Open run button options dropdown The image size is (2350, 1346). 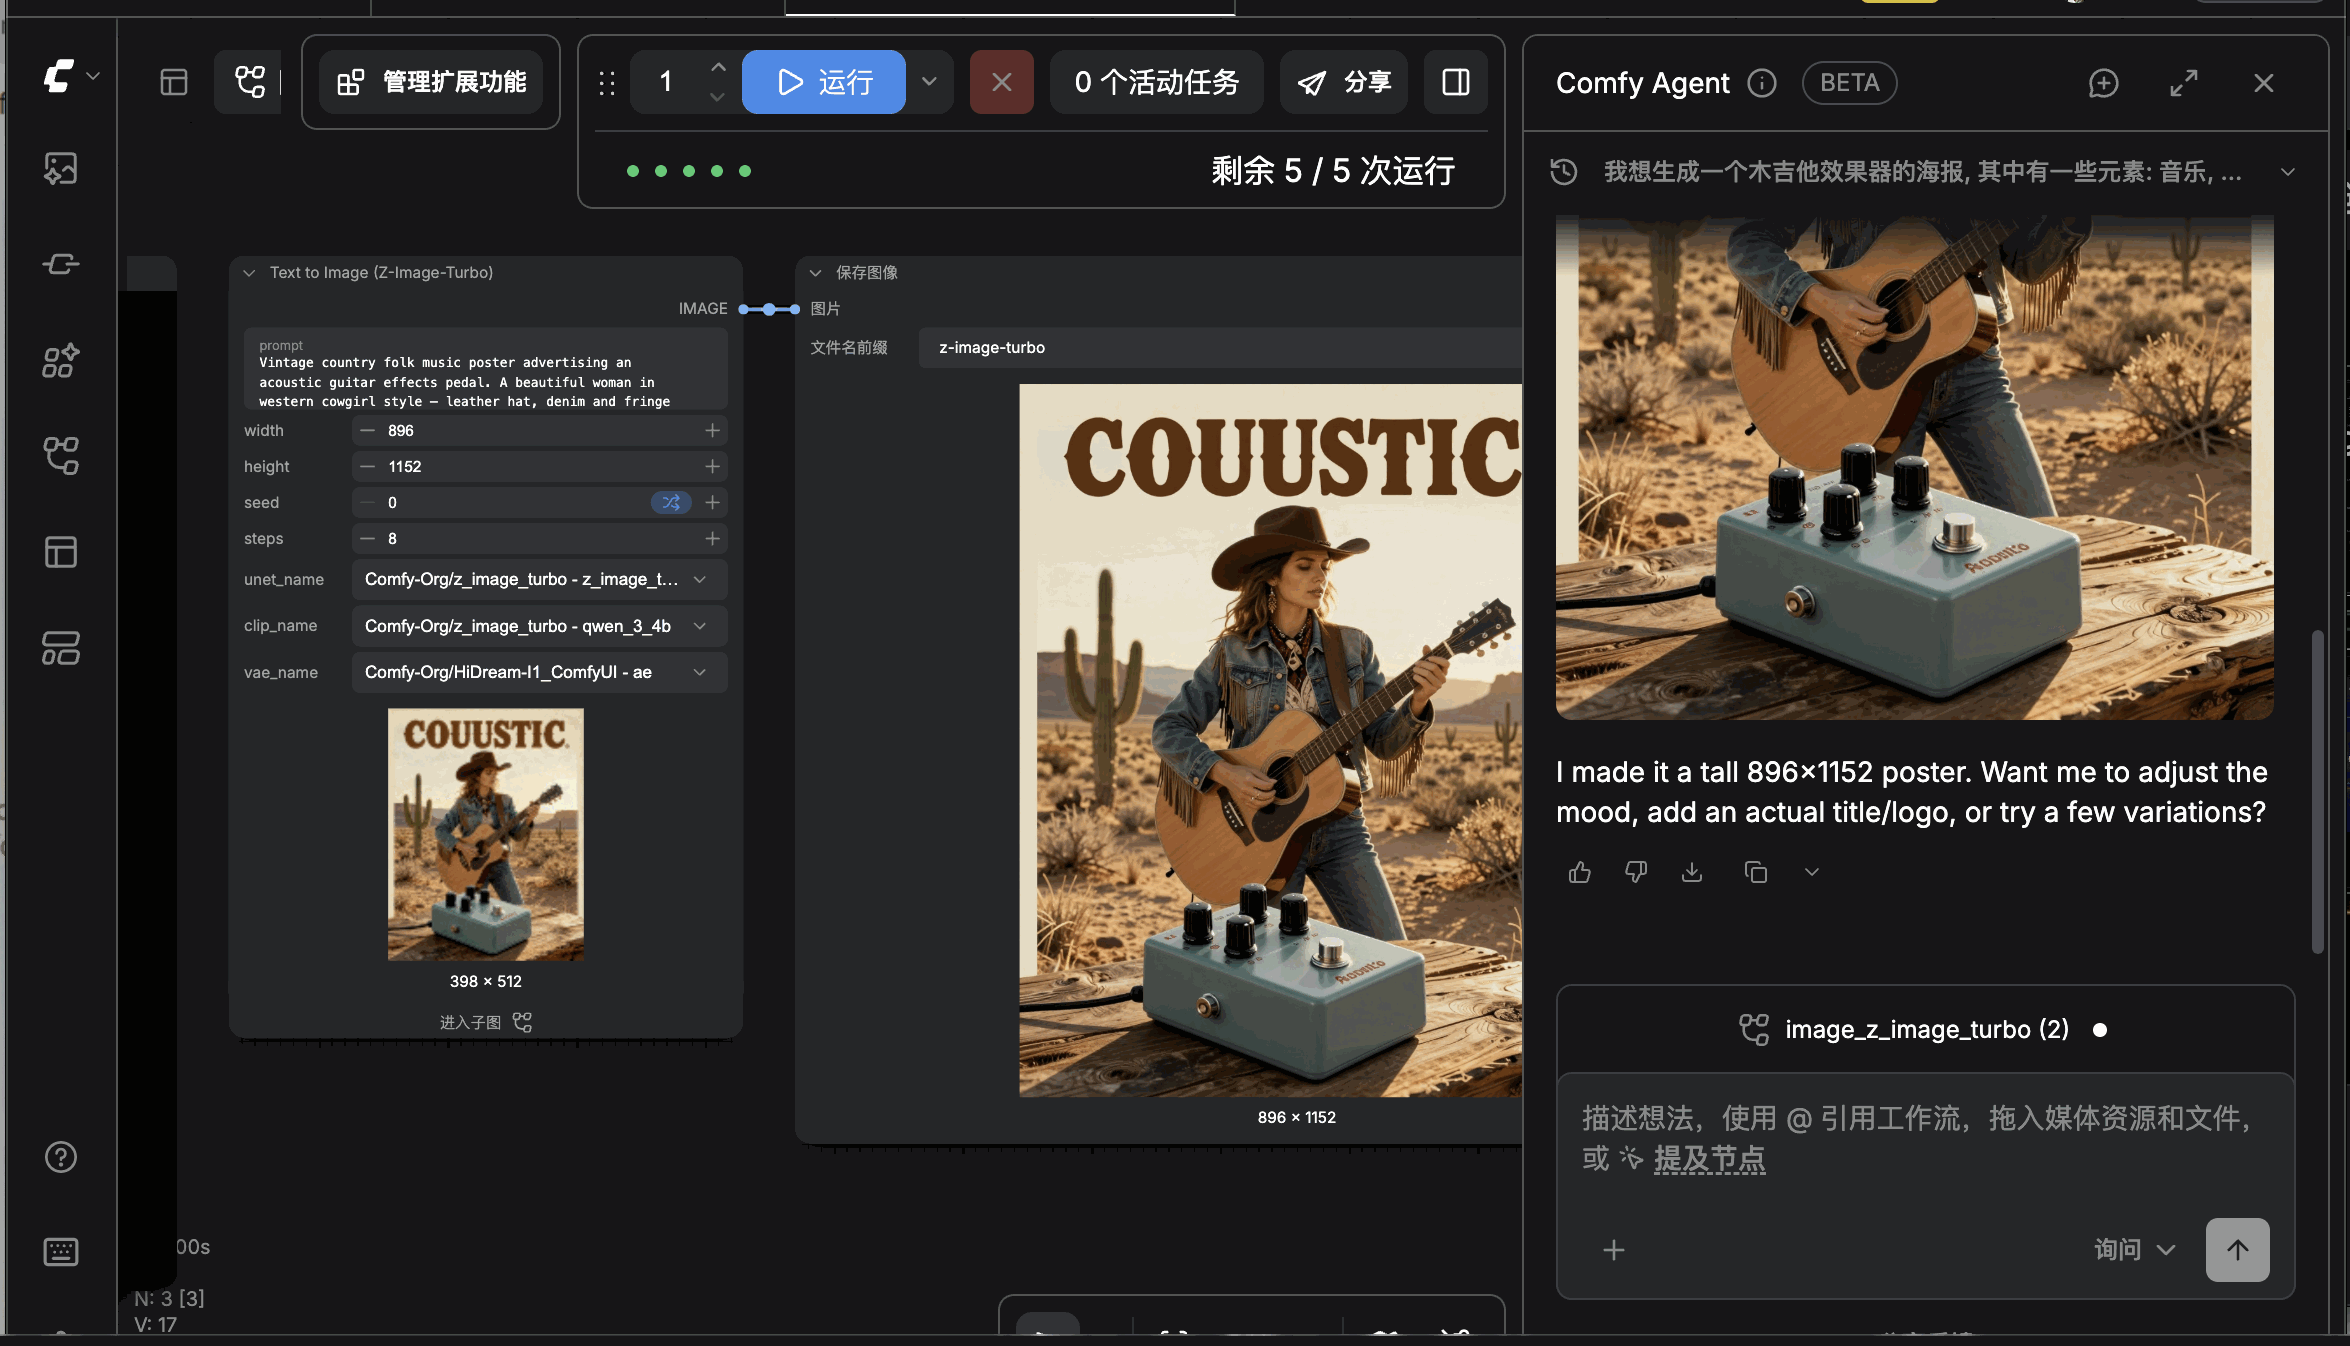pos(929,82)
